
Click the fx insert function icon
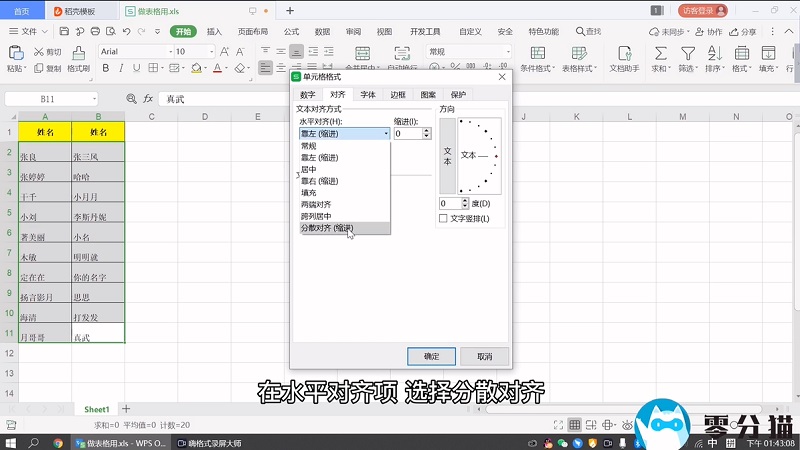(x=148, y=99)
